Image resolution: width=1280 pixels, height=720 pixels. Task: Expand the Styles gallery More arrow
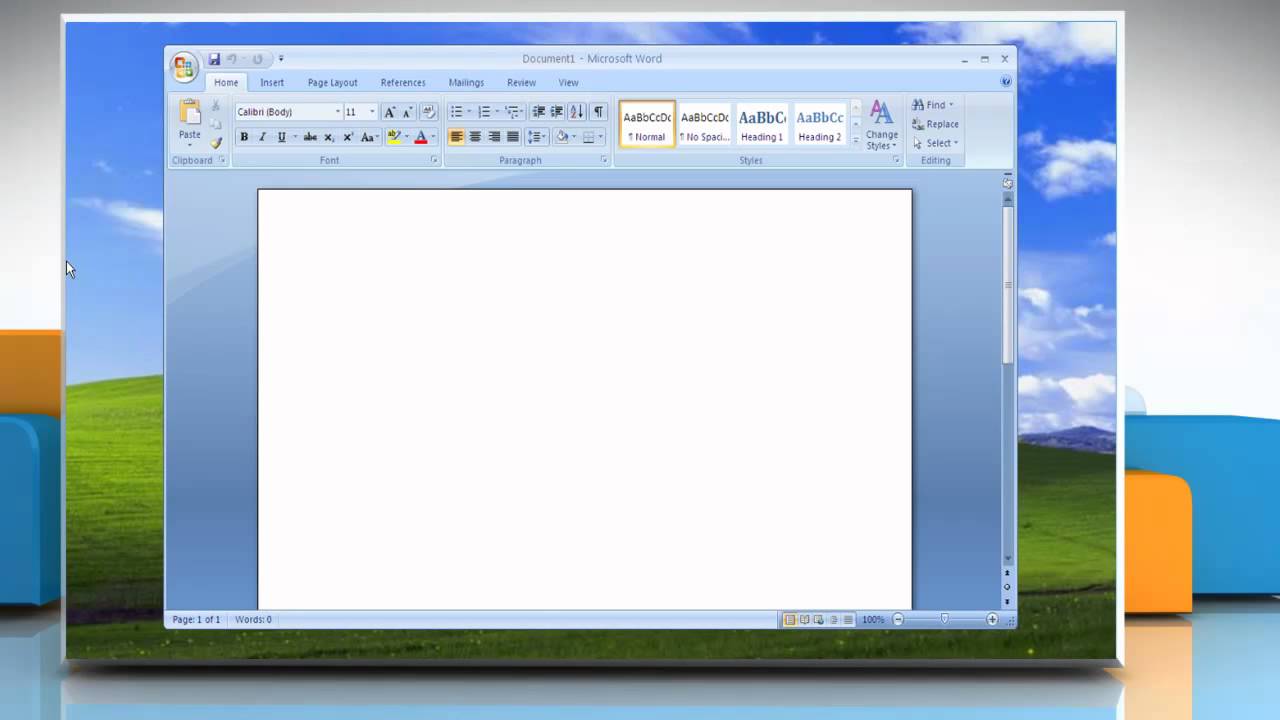(x=856, y=141)
